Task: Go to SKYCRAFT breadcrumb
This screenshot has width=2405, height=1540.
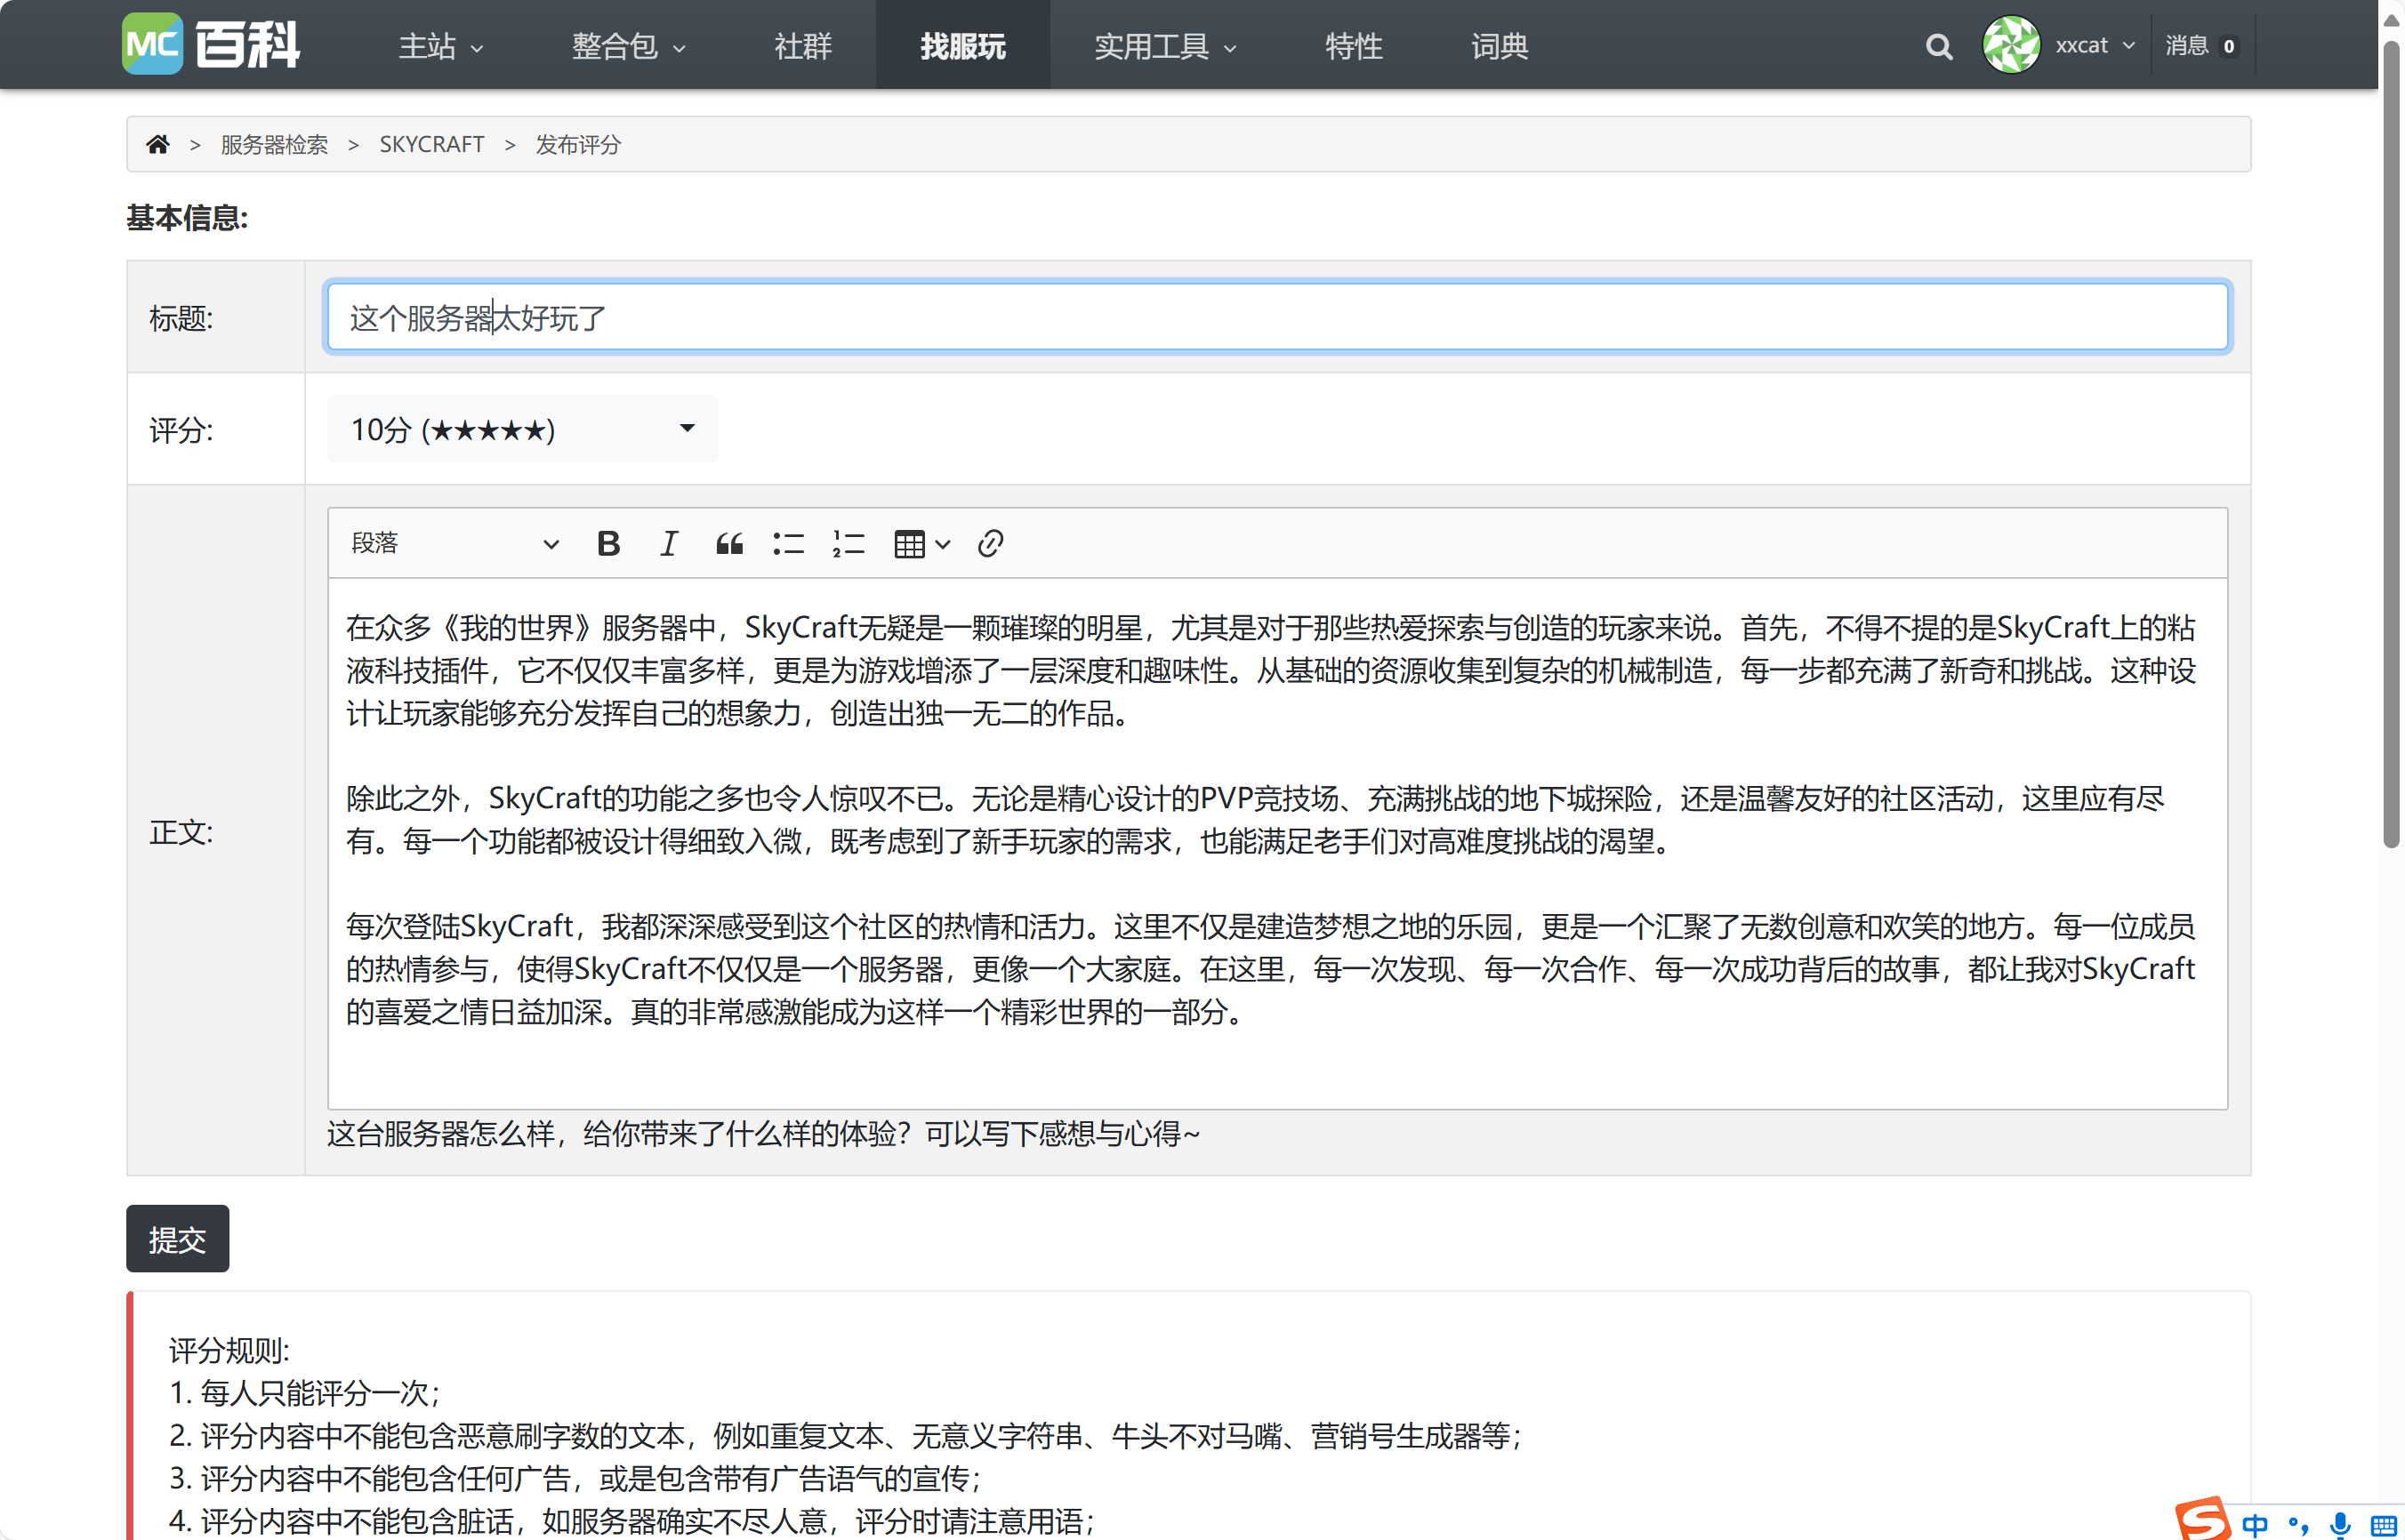Action: click(431, 144)
